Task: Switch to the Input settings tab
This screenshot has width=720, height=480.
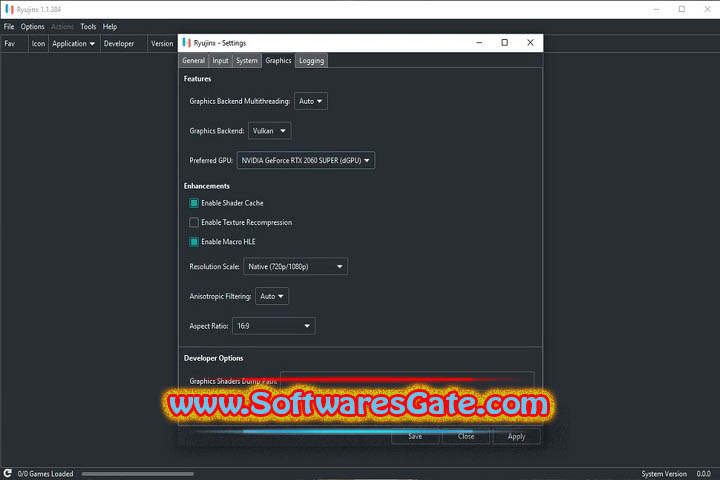Action: point(220,61)
